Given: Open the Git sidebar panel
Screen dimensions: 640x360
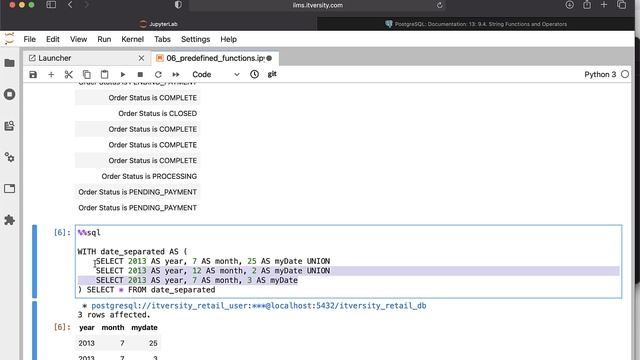Looking at the screenshot, I should (x=9, y=126).
